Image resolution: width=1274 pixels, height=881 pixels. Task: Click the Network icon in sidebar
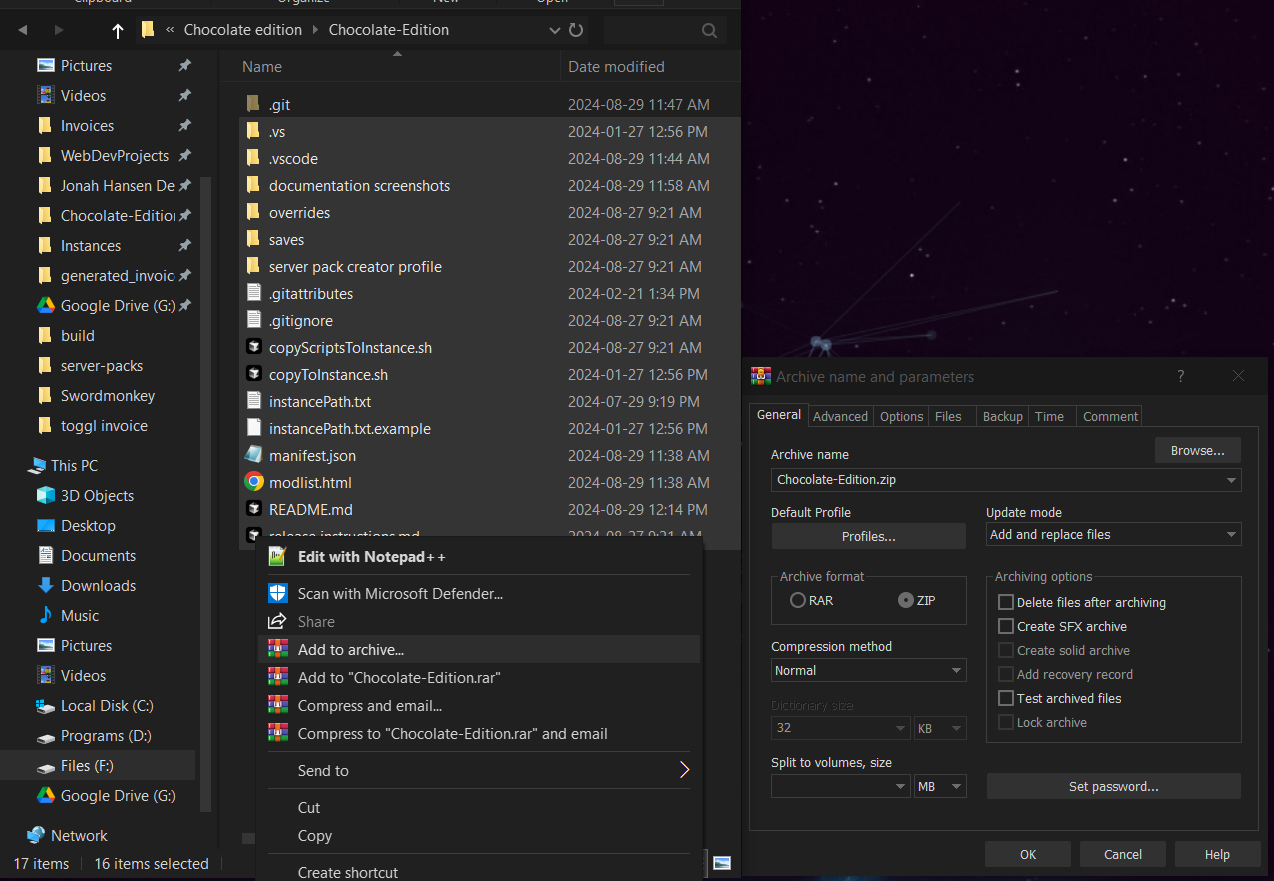coord(36,835)
